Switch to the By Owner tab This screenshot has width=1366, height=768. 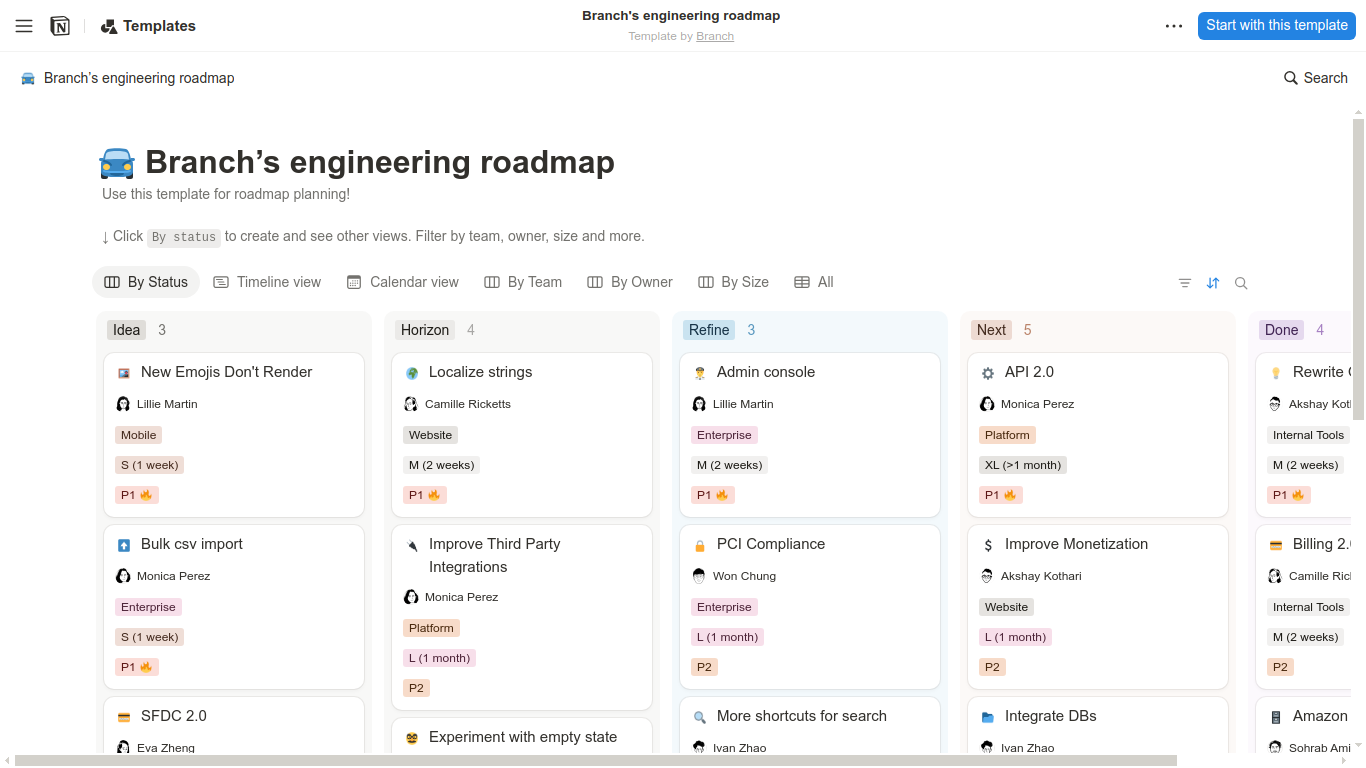(630, 282)
